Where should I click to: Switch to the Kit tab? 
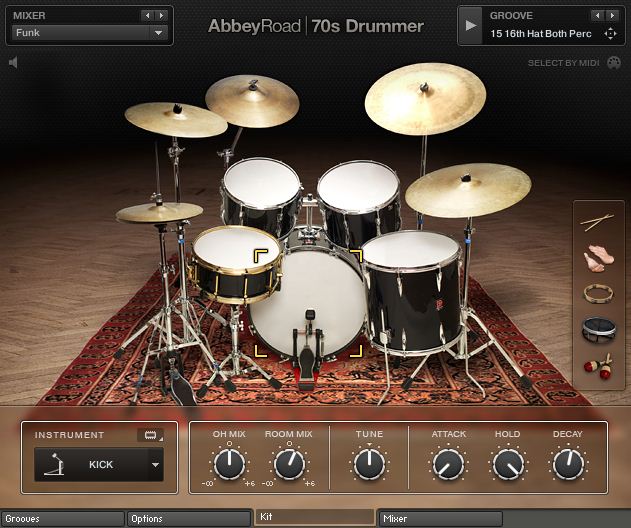pos(315,517)
